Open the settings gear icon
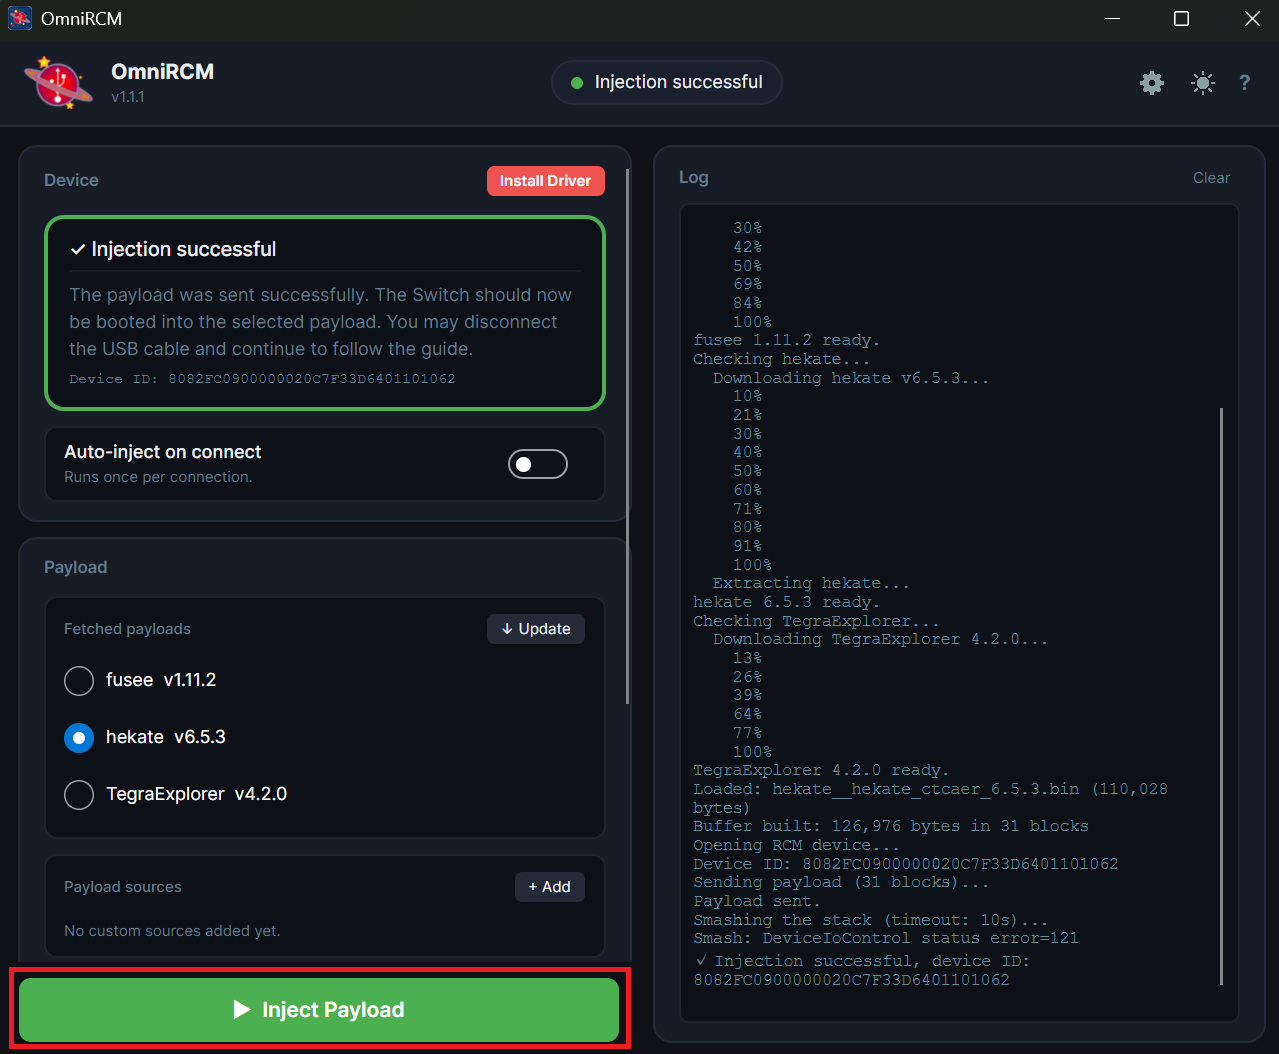Image resolution: width=1279 pixels, height=1054 pixels. [1152, 83]
